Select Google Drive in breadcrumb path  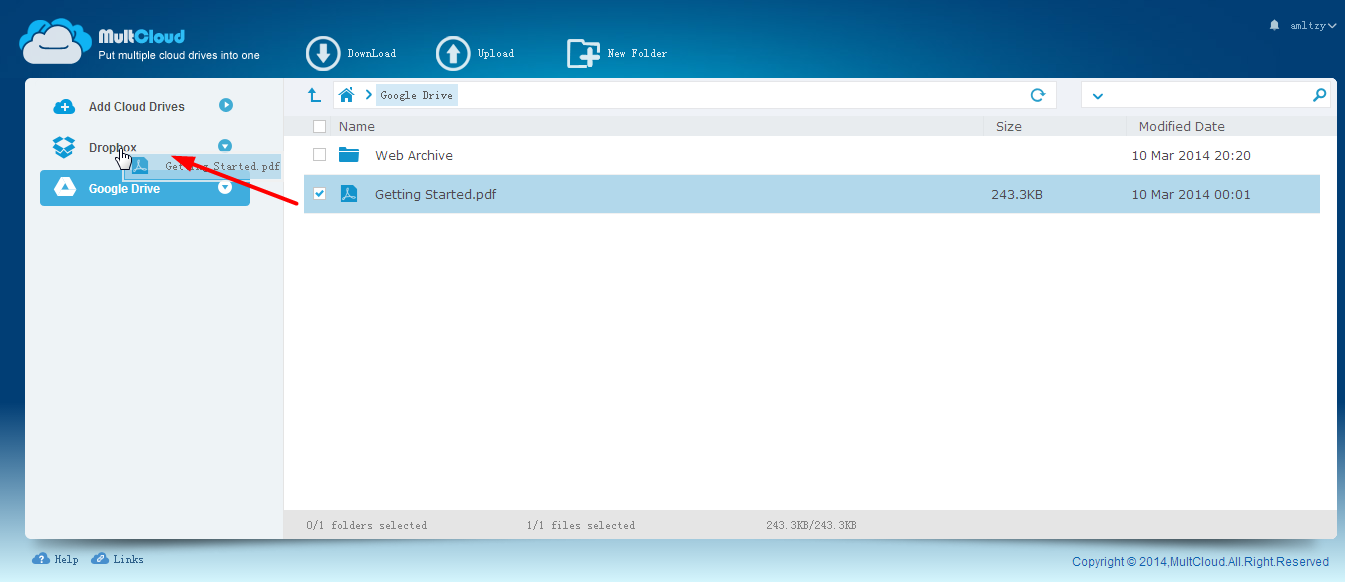[x=416, y=95]
